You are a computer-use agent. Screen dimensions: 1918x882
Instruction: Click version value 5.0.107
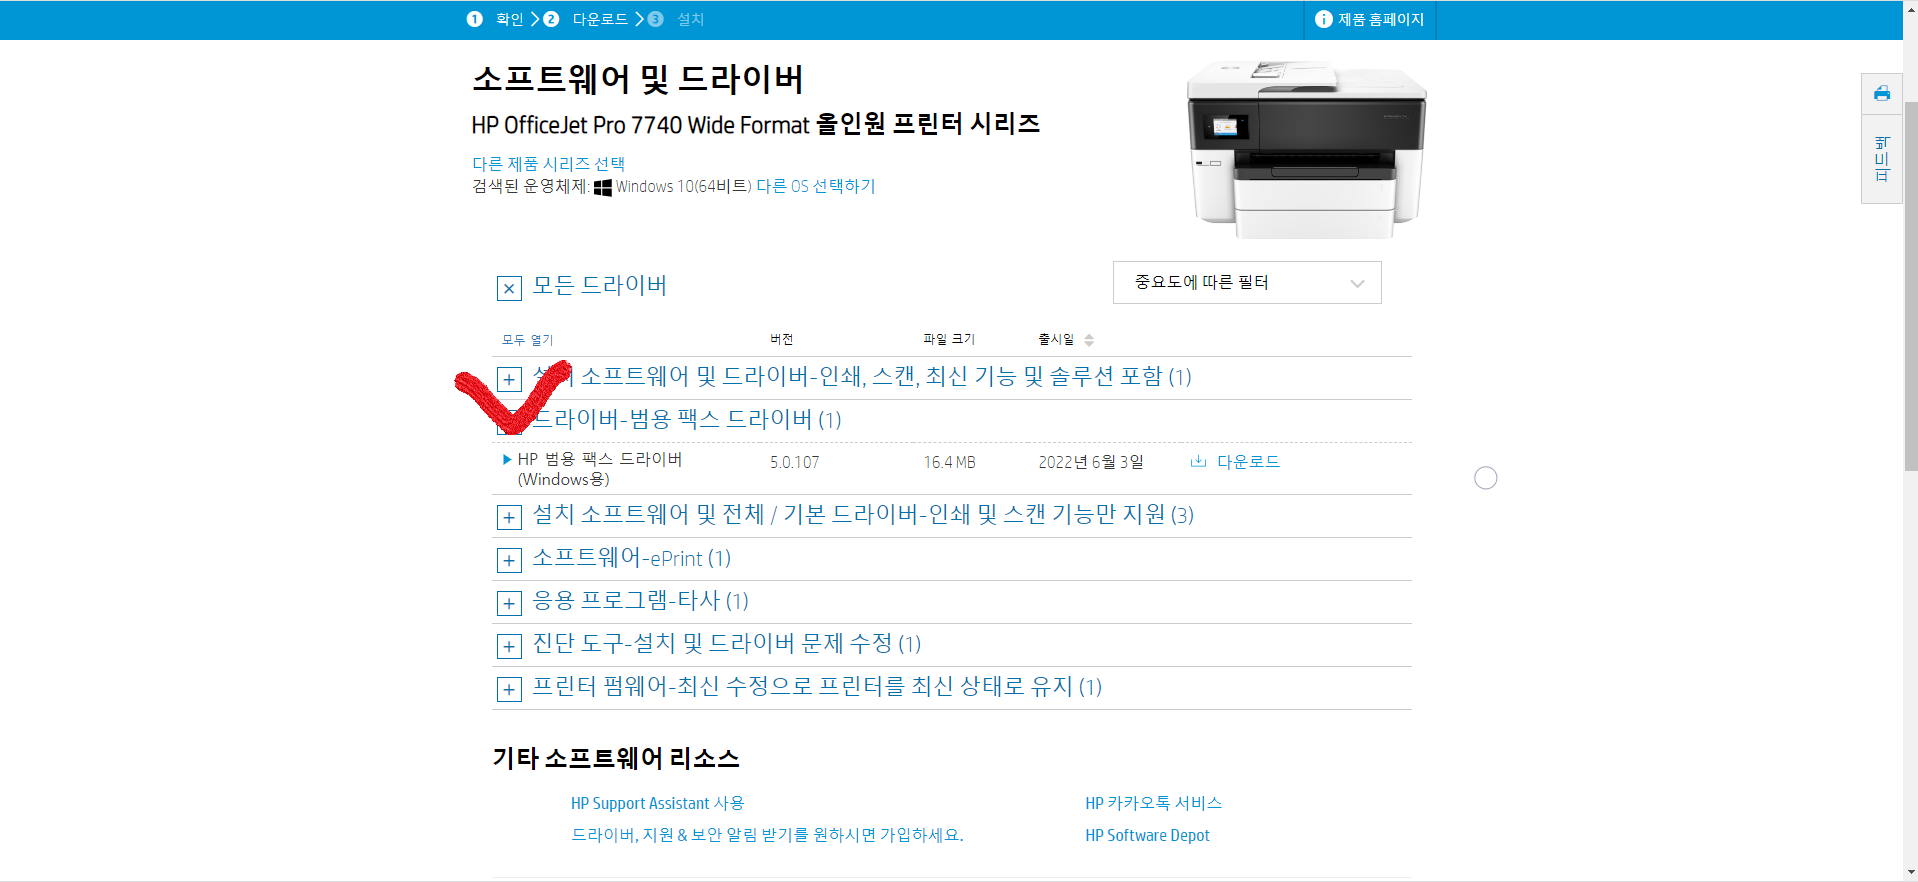(794, 463)
